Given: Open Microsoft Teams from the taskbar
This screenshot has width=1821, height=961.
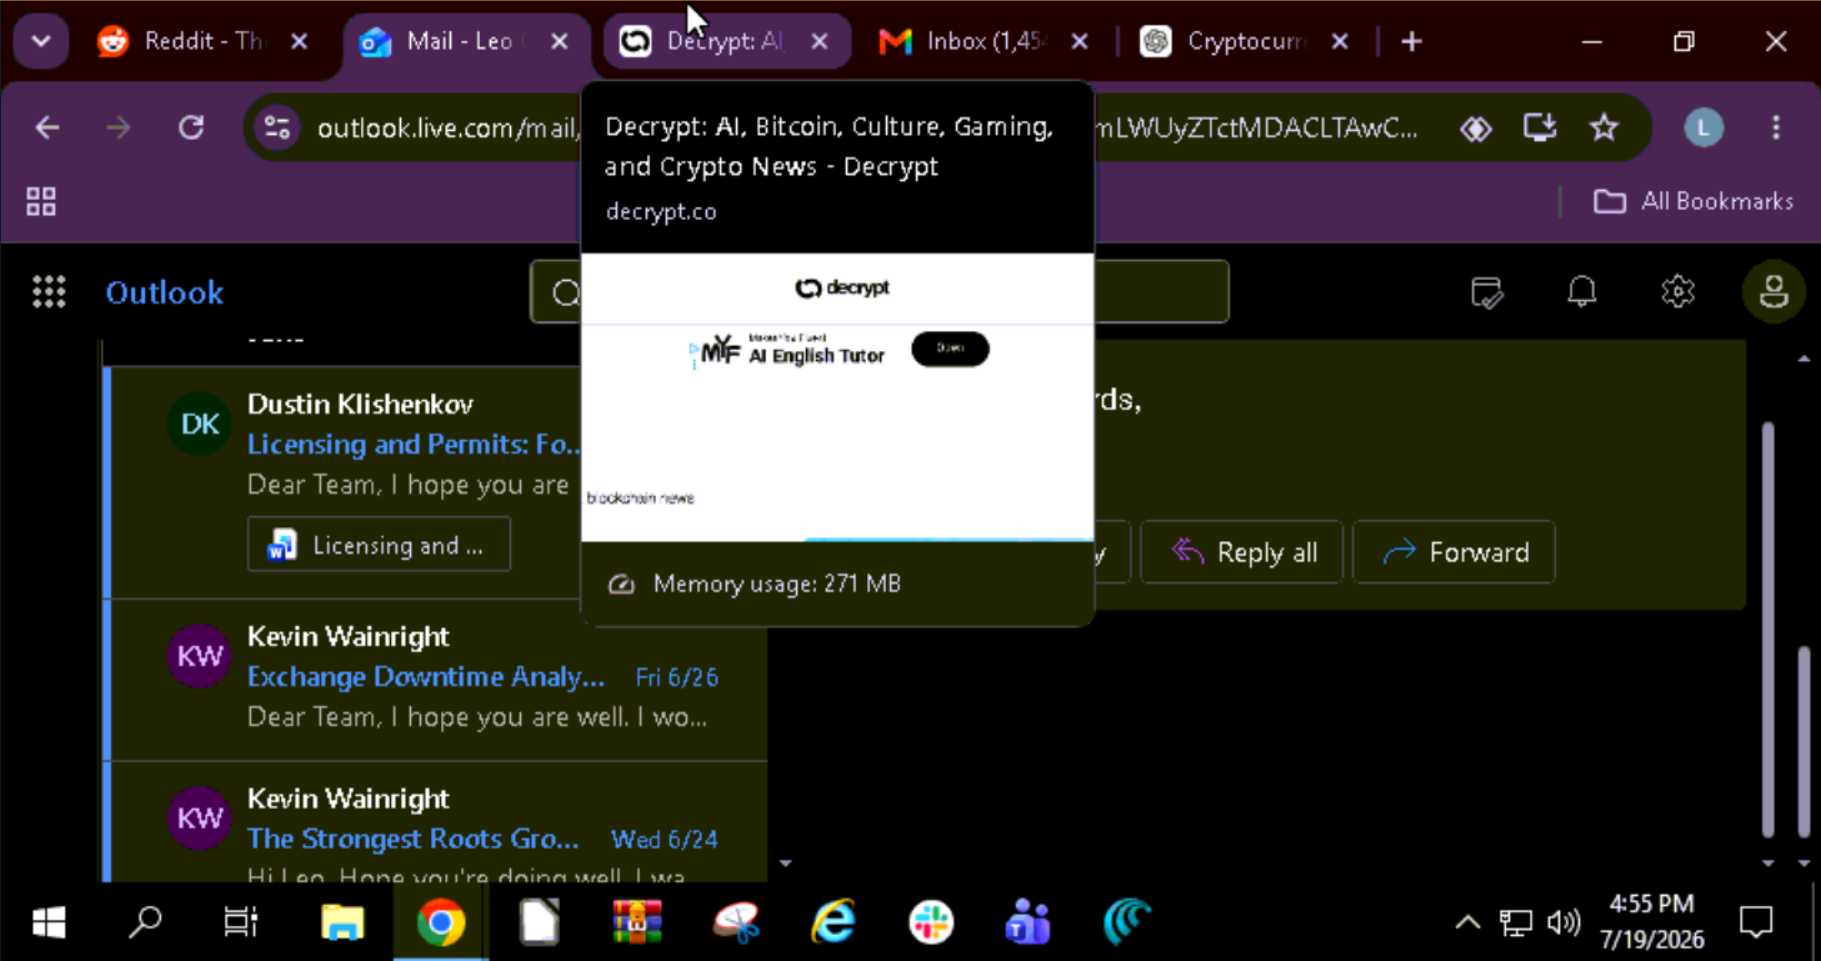Looking at the screenshot, I should [x=1028, y=922].
